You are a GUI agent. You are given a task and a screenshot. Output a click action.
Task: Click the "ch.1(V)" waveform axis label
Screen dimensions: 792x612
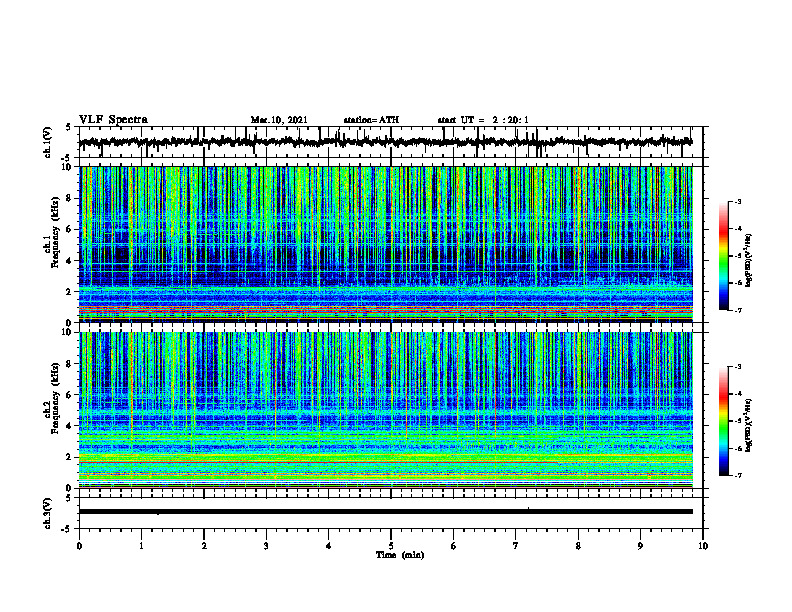[47, 142]
